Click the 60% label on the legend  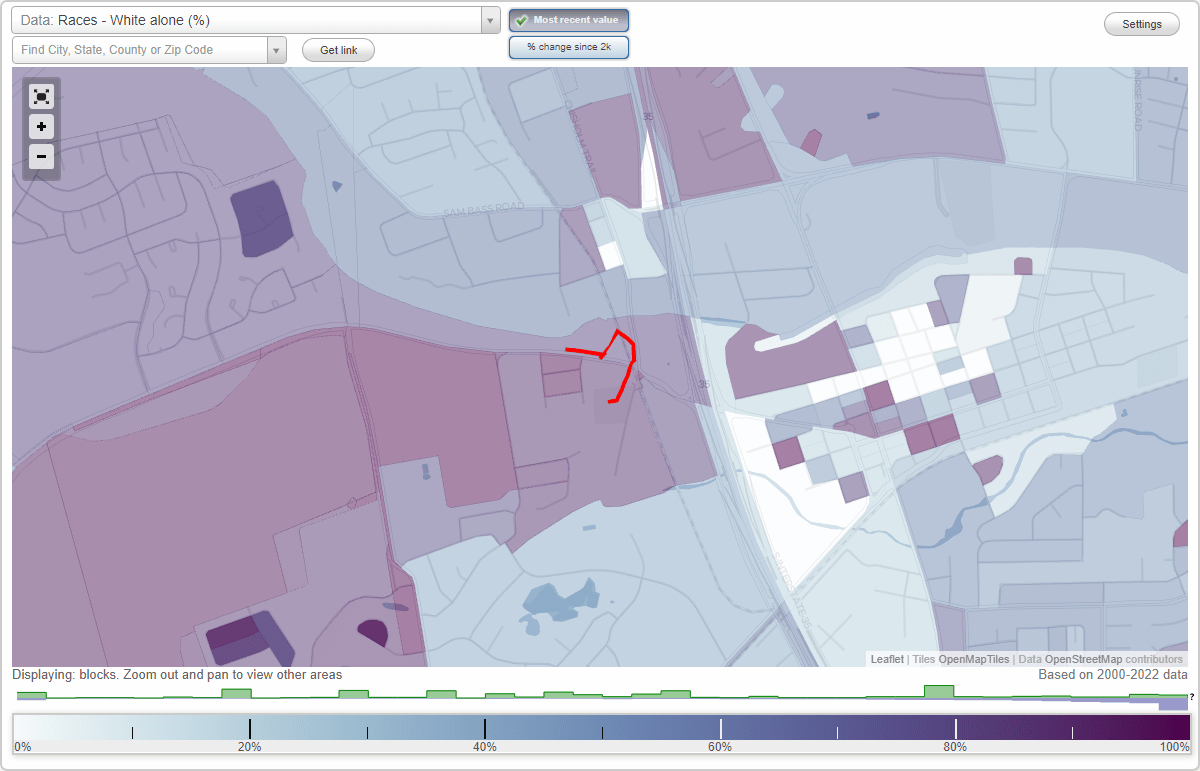(x=720, y=747)
